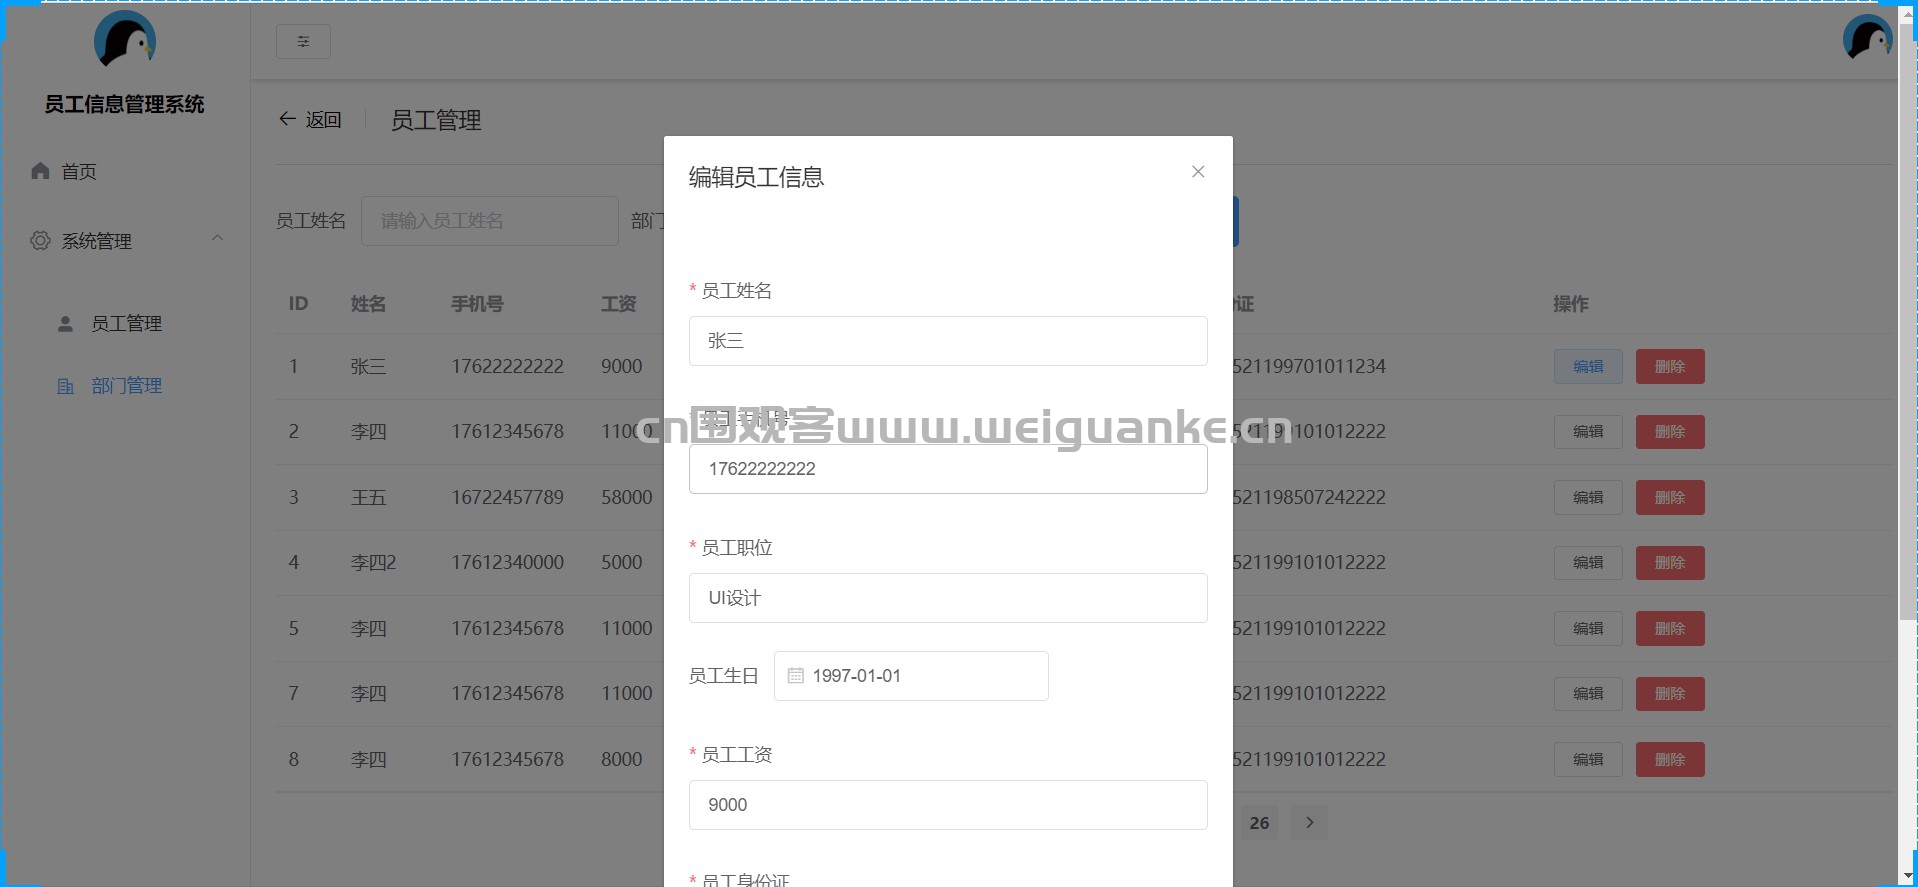The height and width of the screenshot is (887, 1918).
Task: Click the sidebar collapse toggle icon
Action: [x=303, y=42]
